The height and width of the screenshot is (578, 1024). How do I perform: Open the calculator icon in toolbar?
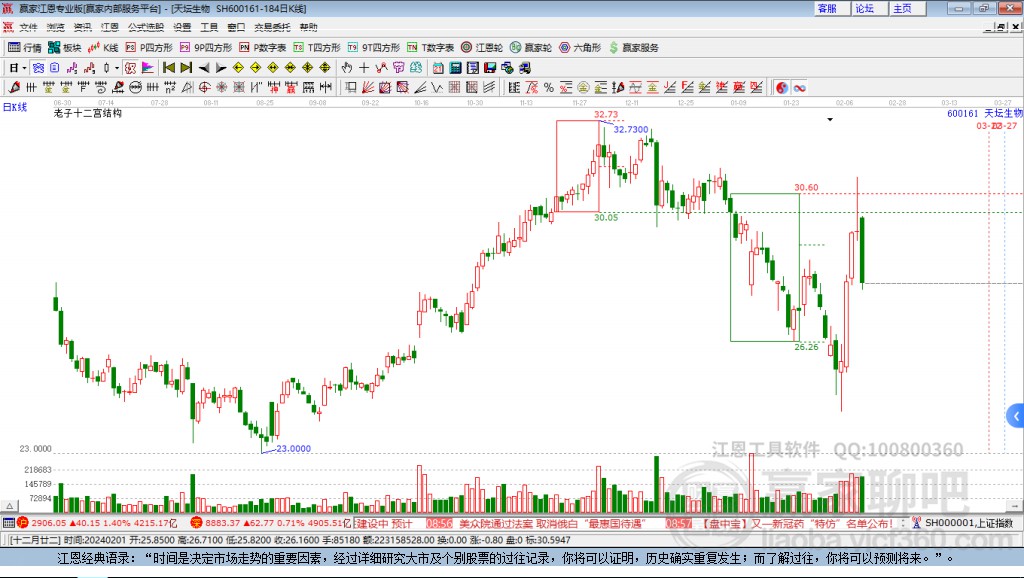[x=455, y=68]
